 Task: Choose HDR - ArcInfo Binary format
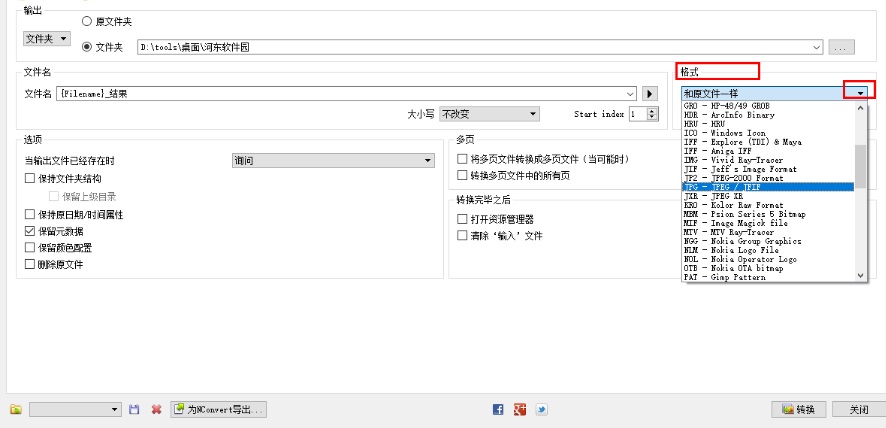(x=768, y=115)
